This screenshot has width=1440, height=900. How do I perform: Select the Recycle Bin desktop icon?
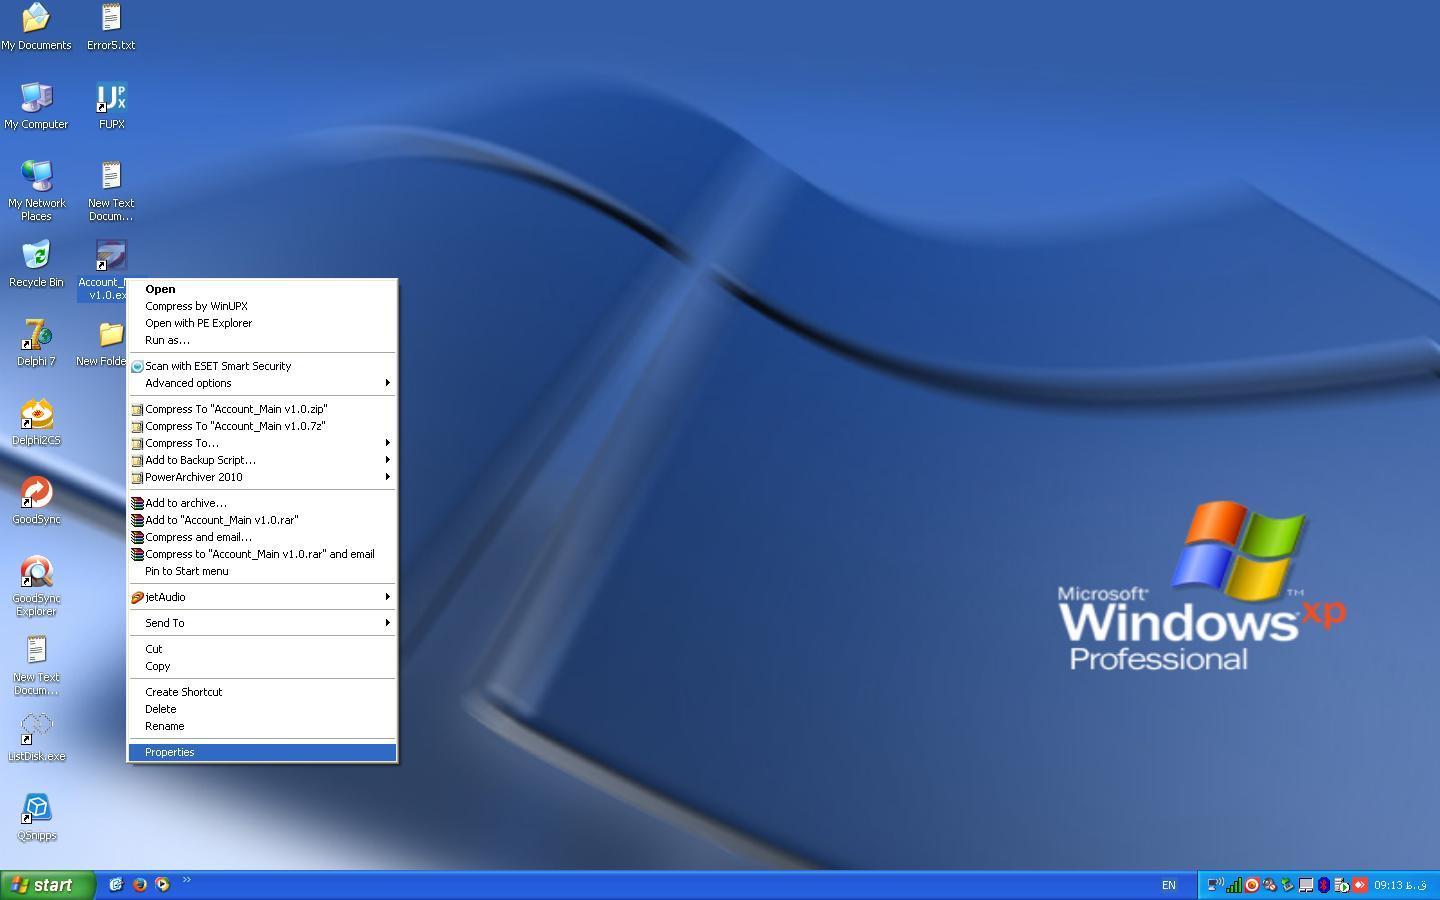[x=36, y=257]
